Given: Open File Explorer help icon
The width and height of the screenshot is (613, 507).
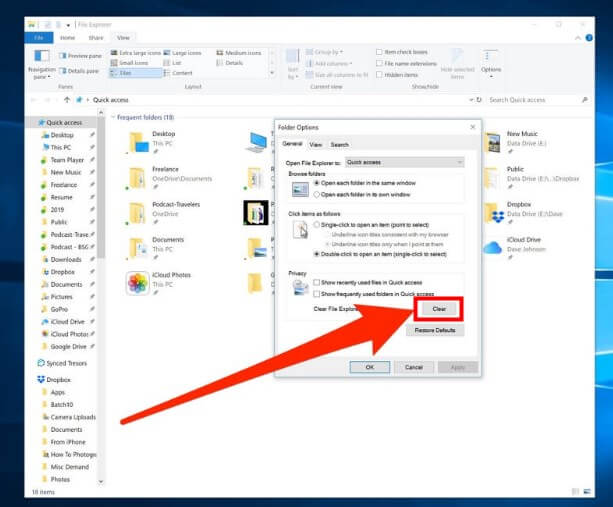Looking at the screenshot, I should tap(589, 38).
